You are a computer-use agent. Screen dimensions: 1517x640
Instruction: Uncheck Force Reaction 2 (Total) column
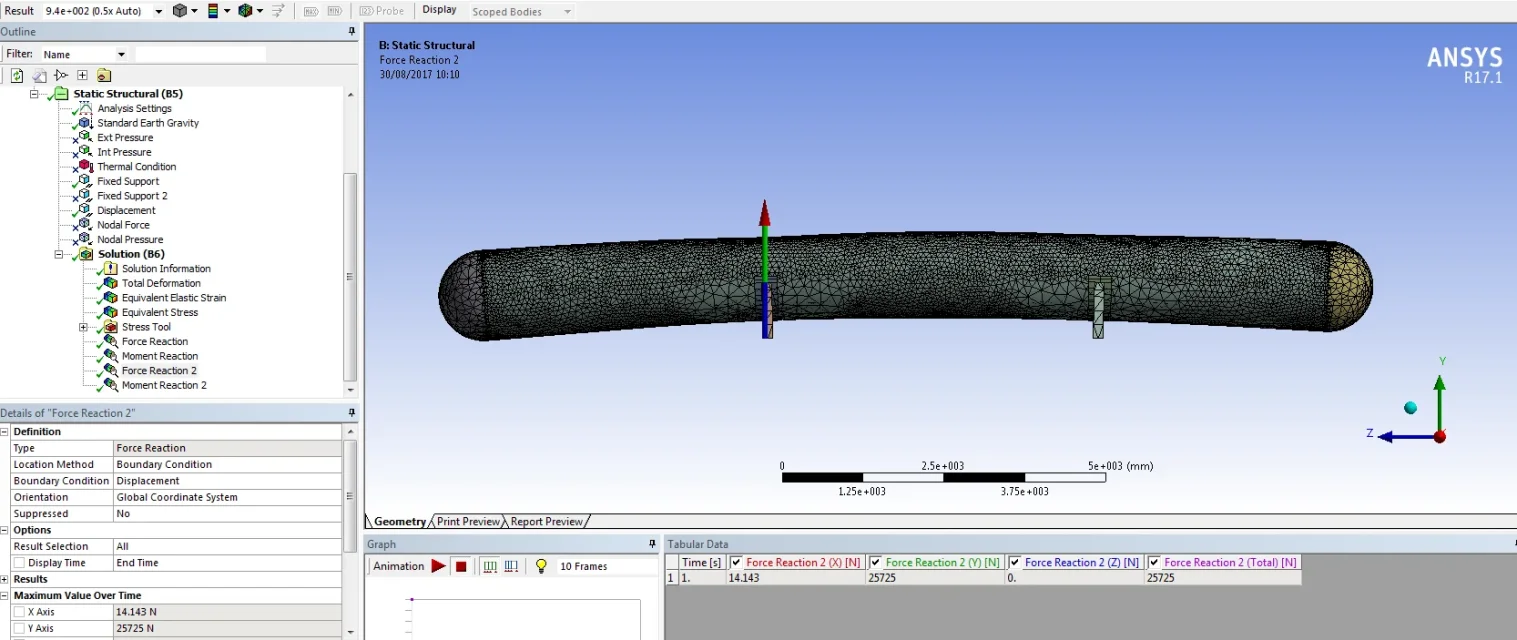point(1154,563)
